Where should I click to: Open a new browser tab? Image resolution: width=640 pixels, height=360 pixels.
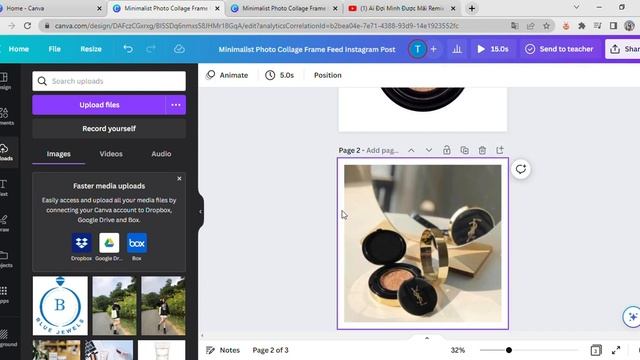471,8
